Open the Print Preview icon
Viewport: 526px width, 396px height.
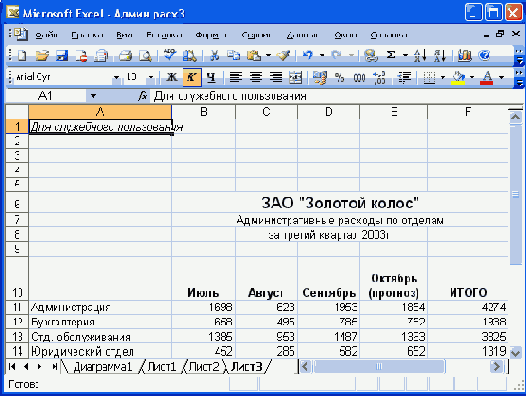(145, 55)
